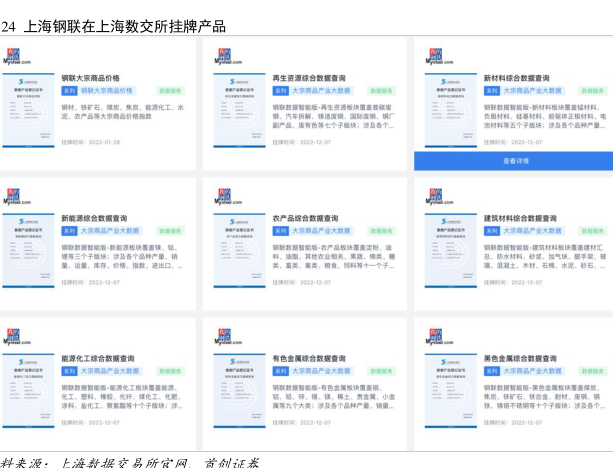Click the blue 查看详情 button
This screenshot has width=613, height=468.
[514, 161]
